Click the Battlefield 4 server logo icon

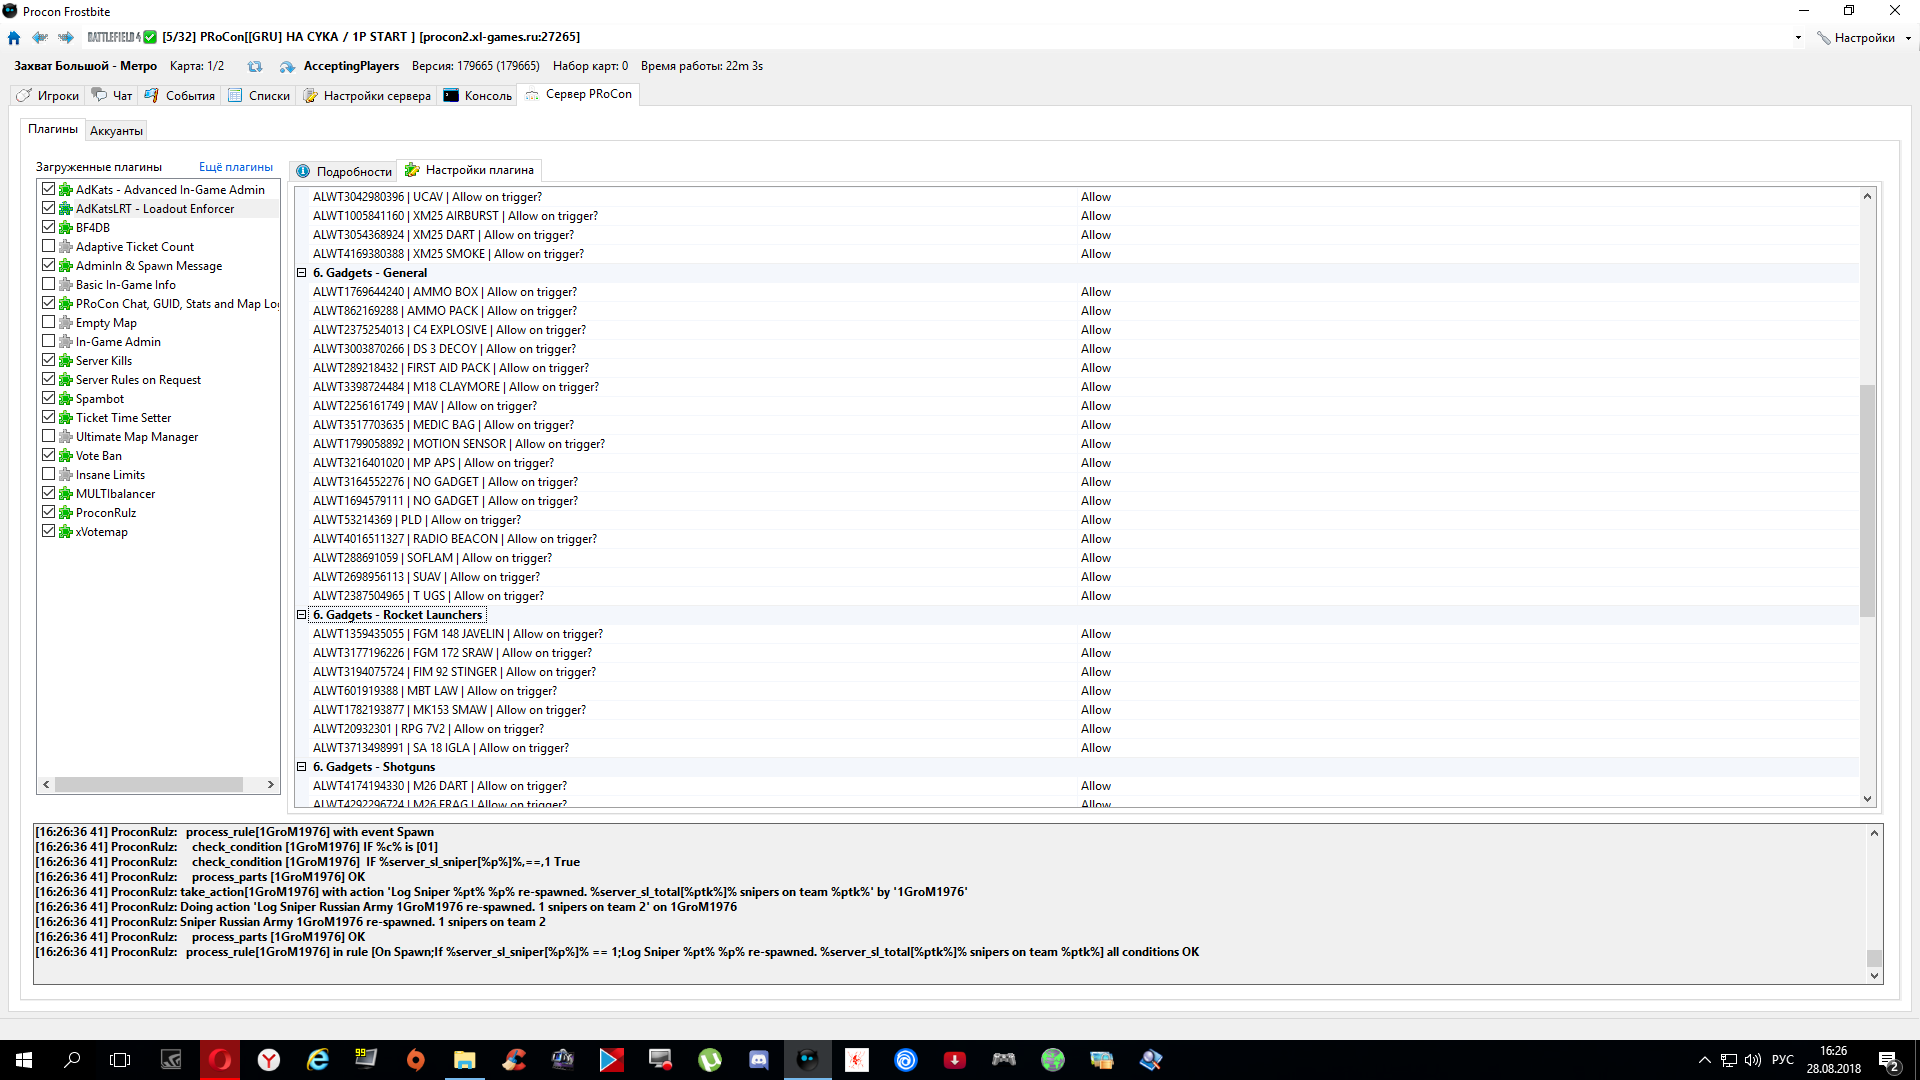click(x=114, y=37)
